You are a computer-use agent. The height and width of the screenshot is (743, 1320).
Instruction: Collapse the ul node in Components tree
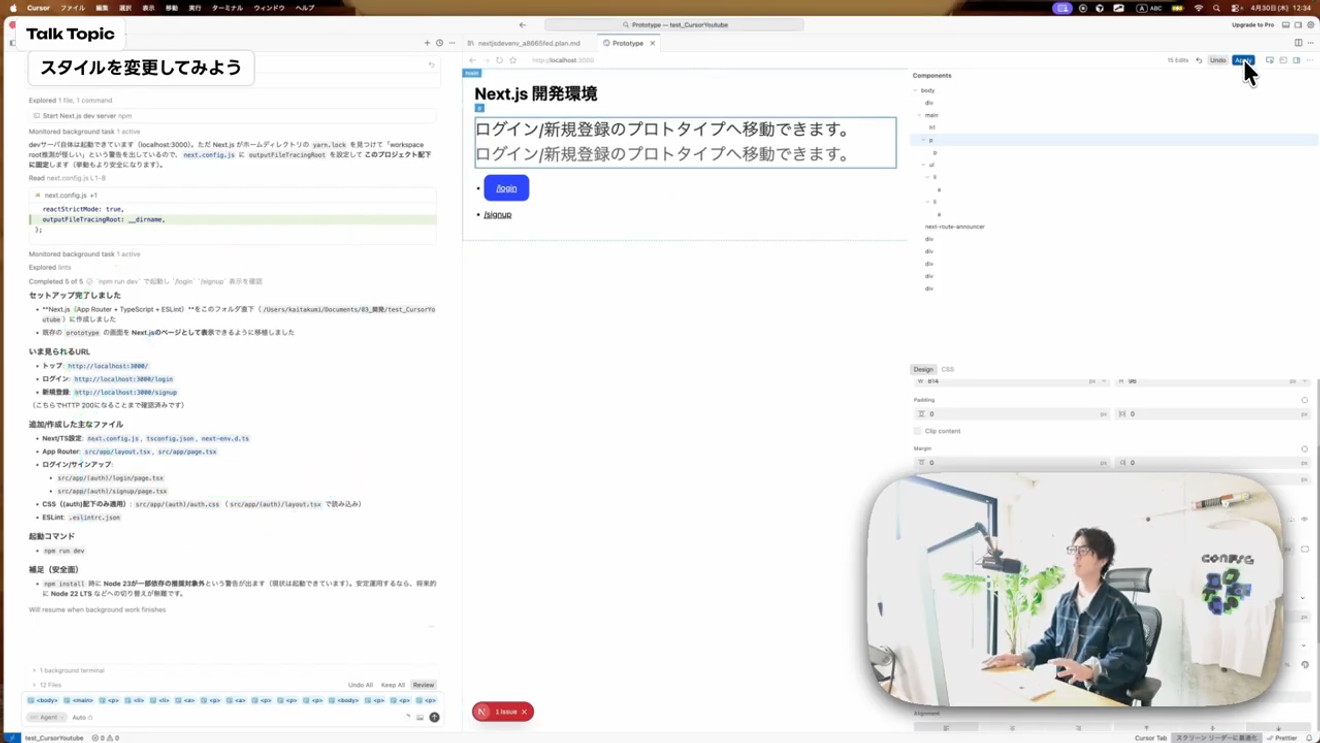pyautogui.click(x=924, y=165)
